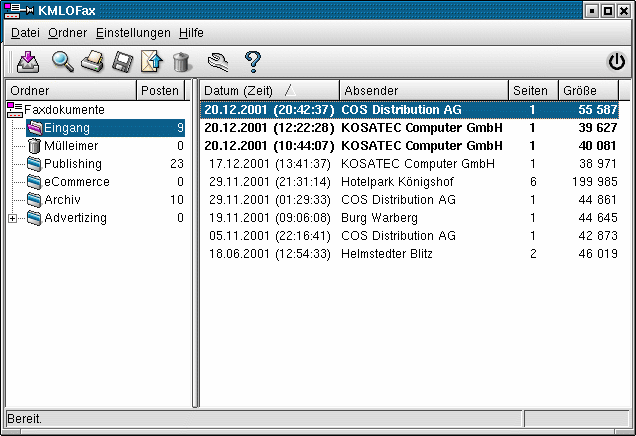Open the Einstellungen menu
Screen dimensions: 636x436
(x=133, y=33)
